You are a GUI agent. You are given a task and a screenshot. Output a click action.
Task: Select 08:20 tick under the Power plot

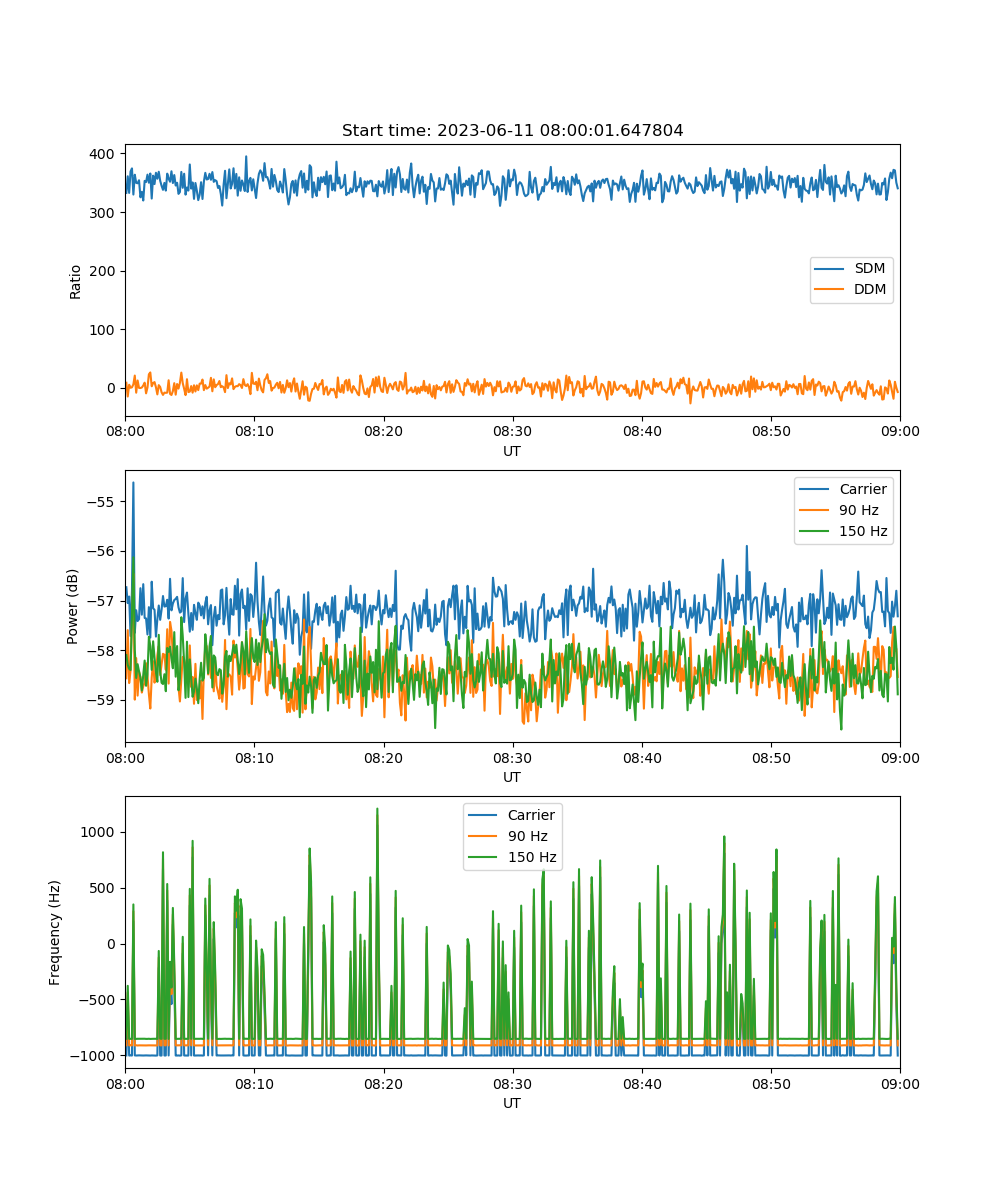[383, 757]
